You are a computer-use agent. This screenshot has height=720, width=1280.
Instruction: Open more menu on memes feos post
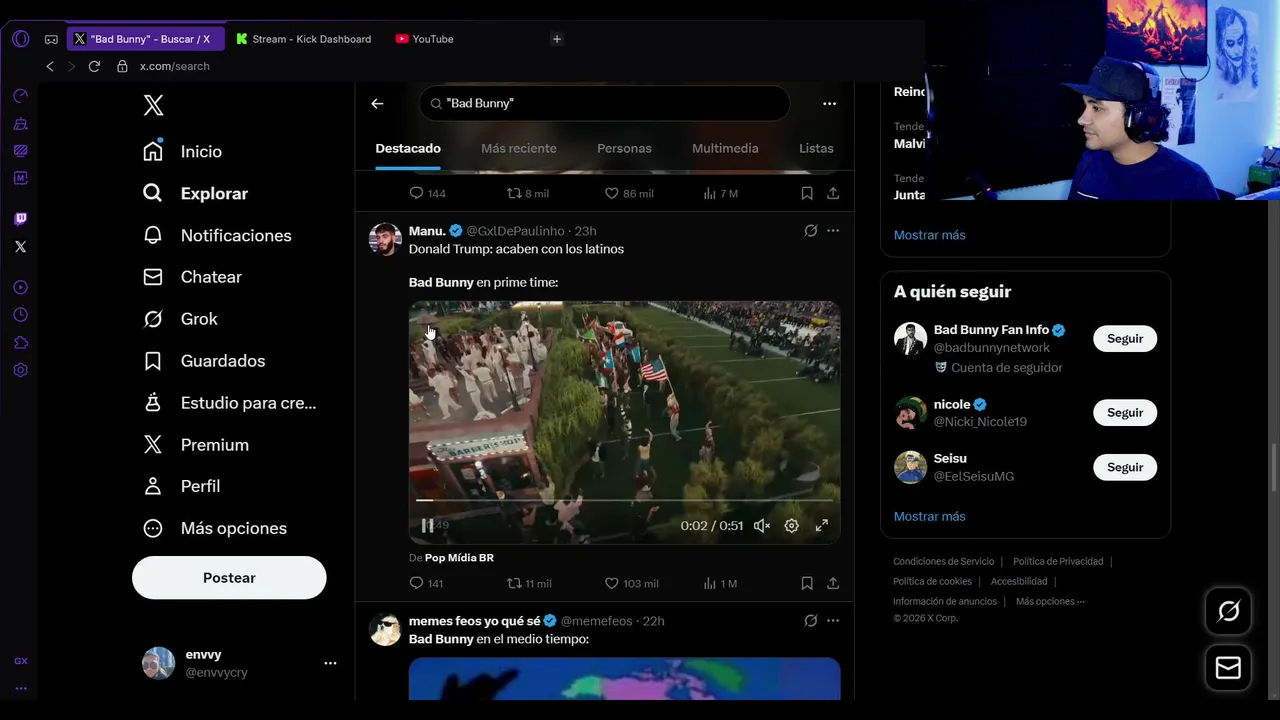833,621
